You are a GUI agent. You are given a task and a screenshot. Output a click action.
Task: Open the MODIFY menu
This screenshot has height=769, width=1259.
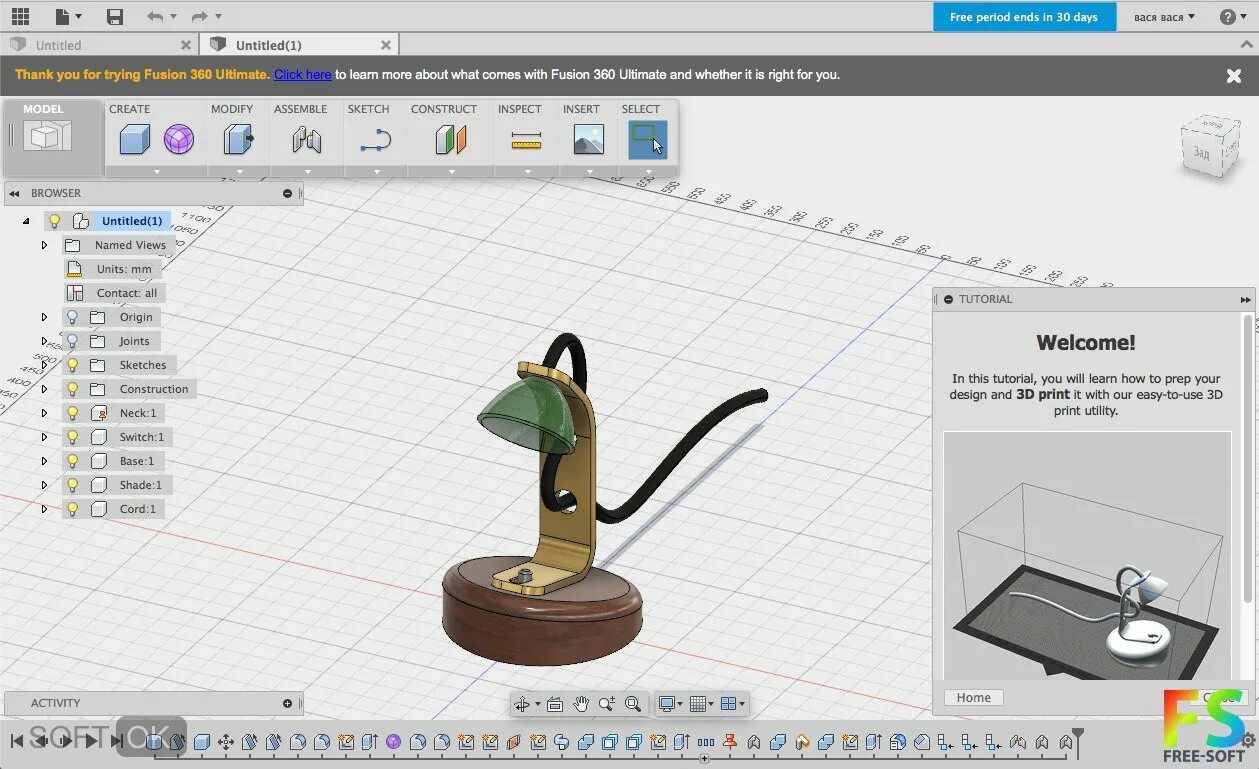pyautogui.click(x=232, y=109)
